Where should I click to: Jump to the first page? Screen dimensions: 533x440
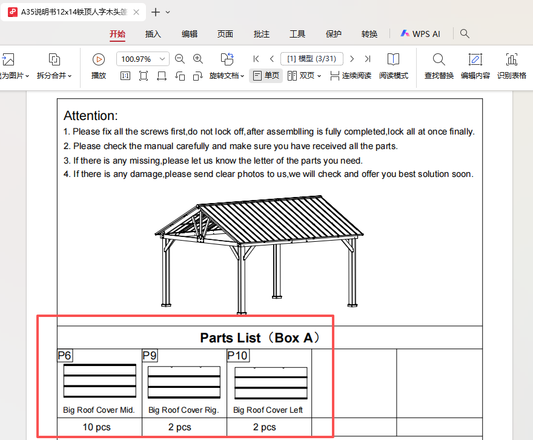(256, 59)
